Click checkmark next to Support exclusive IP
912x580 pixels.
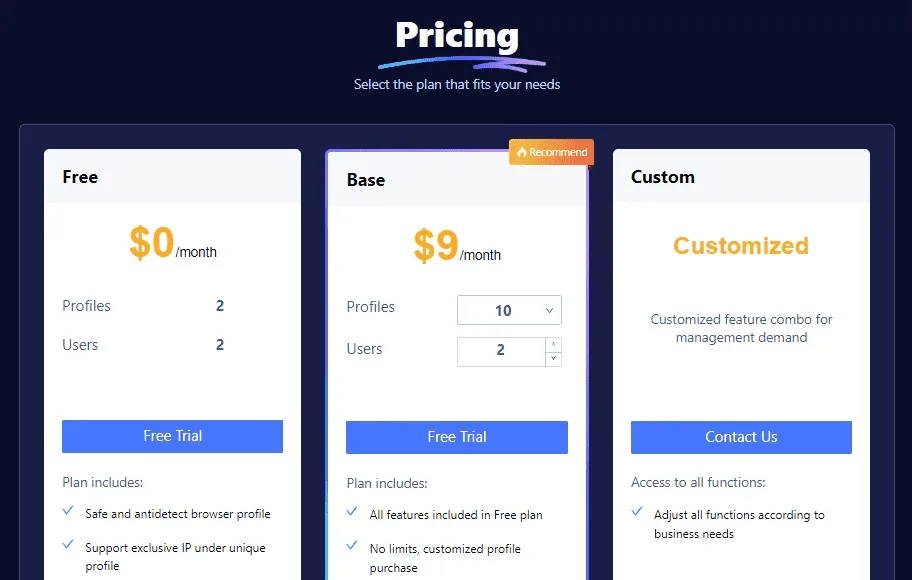click(68, 544)
